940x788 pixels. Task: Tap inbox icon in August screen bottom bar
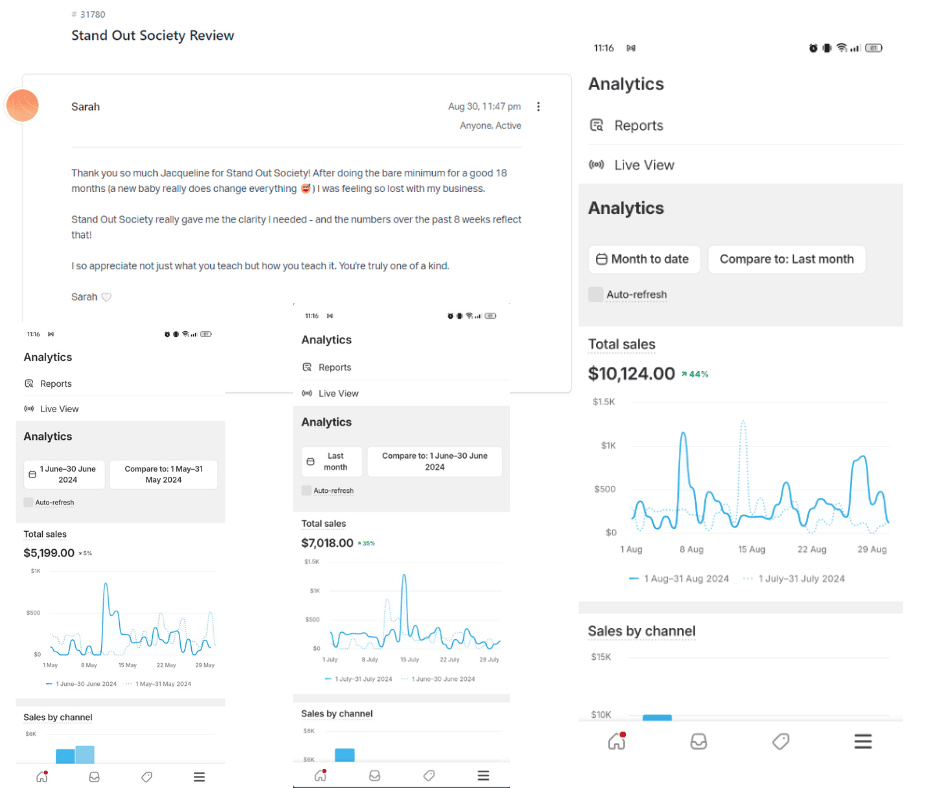[698, 742]
